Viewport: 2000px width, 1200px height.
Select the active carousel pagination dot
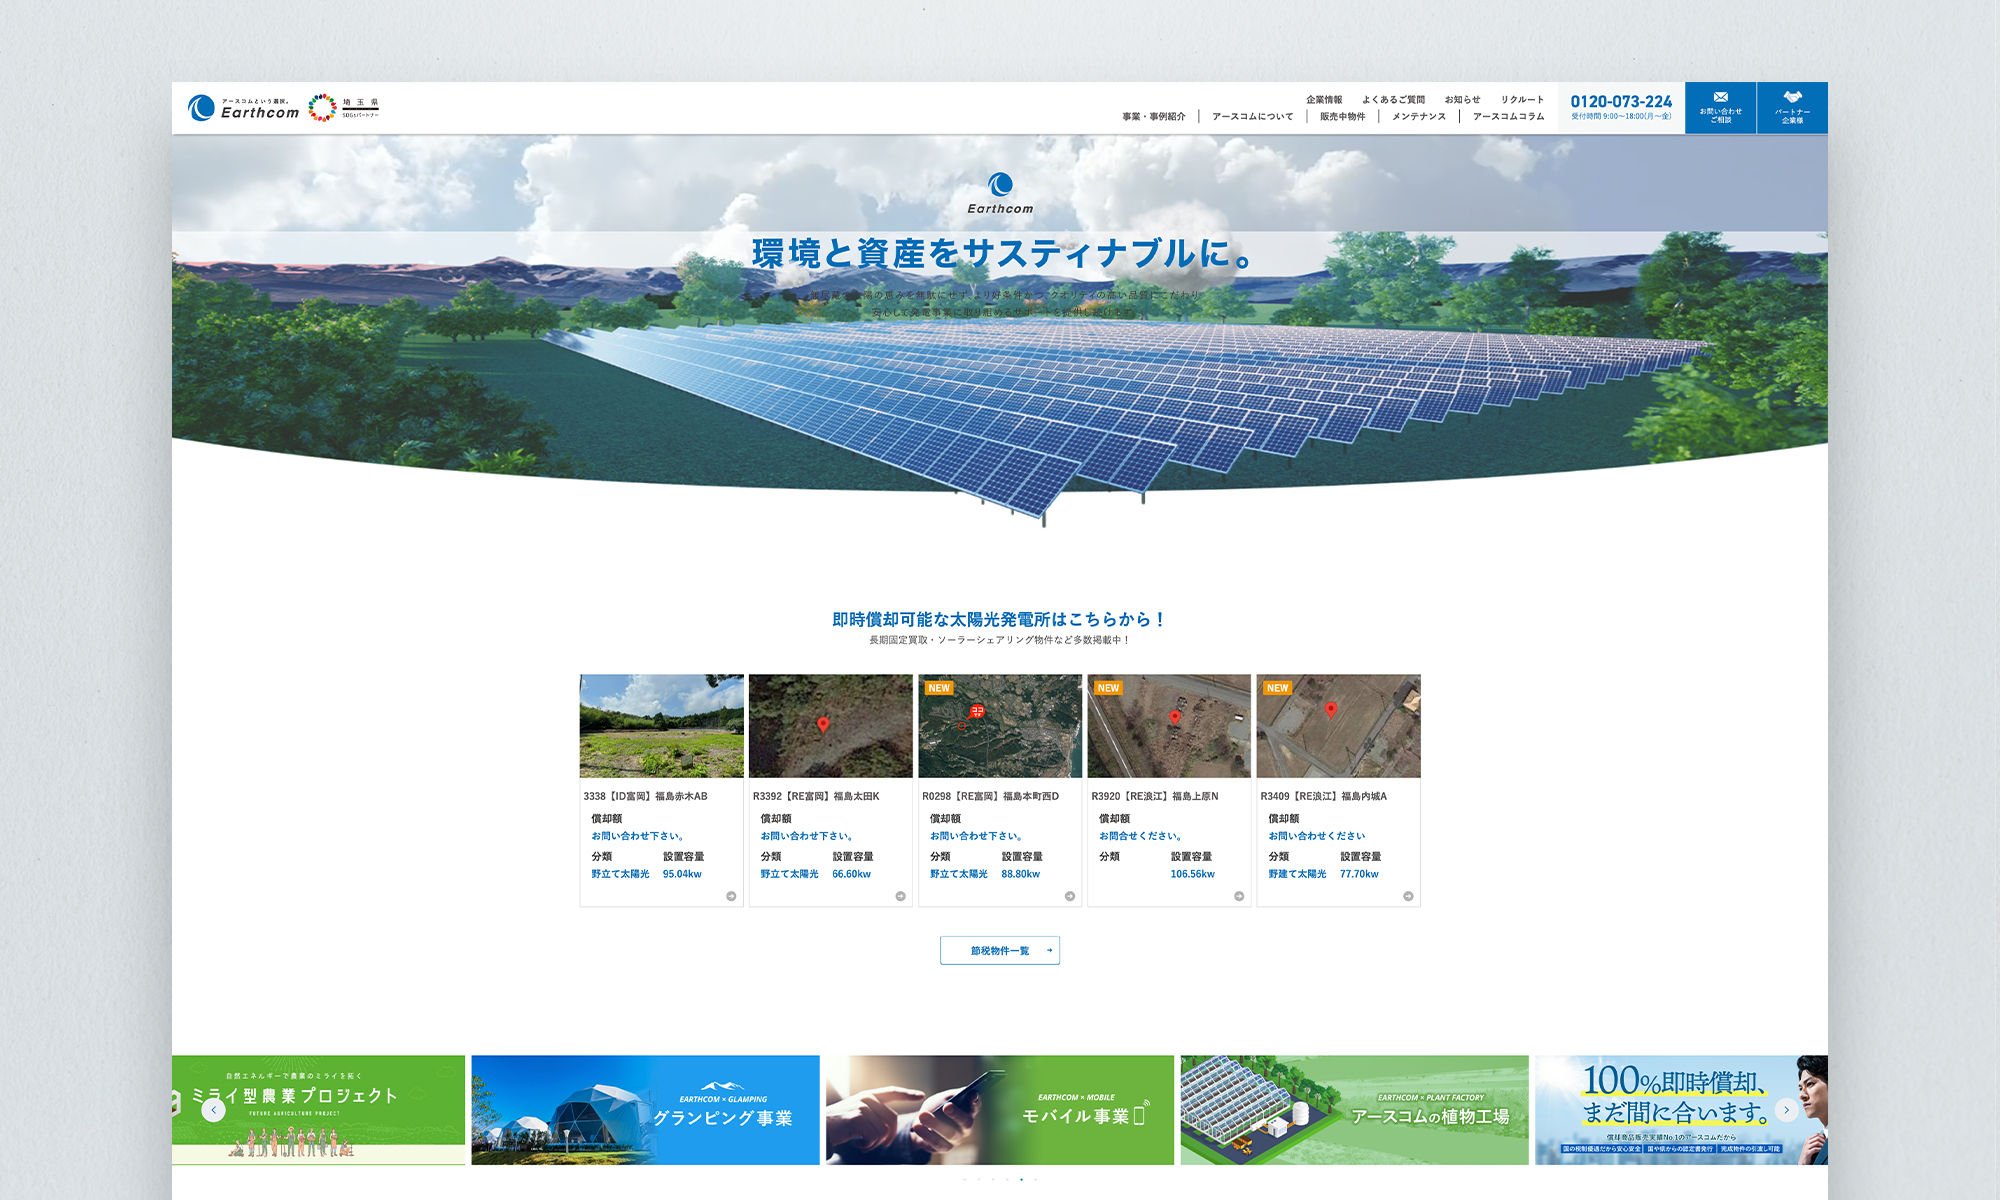[1021, 1180]
